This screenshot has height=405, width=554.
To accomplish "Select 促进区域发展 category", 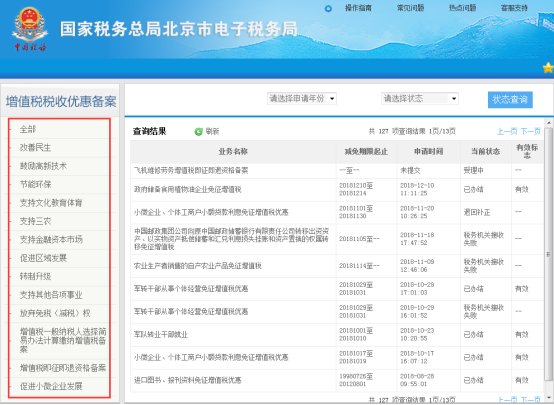I will point(43,258).
